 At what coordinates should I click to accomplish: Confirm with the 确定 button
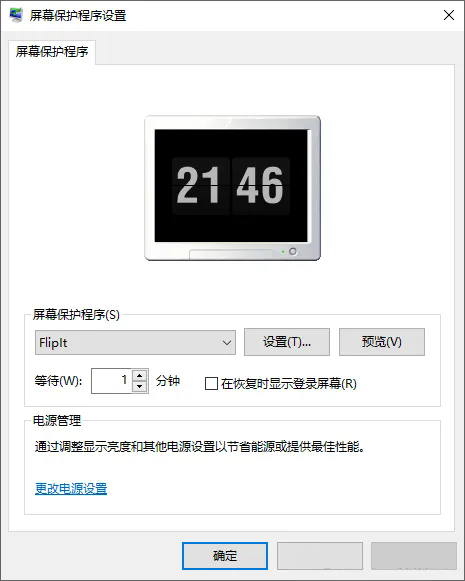click(225, 556)
